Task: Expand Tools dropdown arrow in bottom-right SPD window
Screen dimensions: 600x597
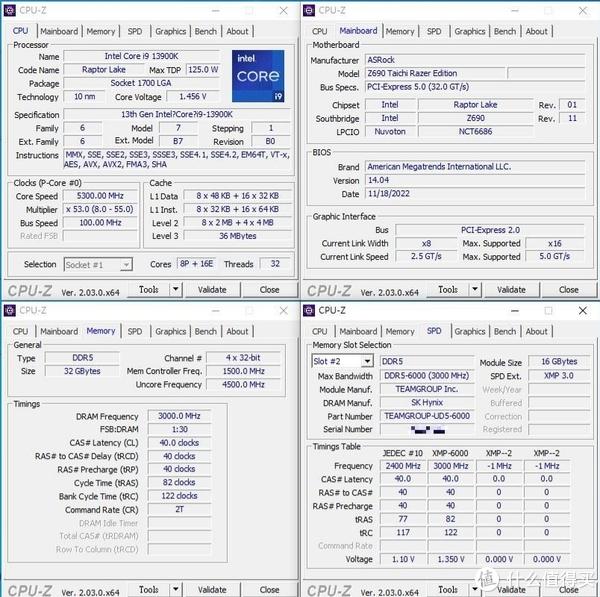Action: click(475, 589)
